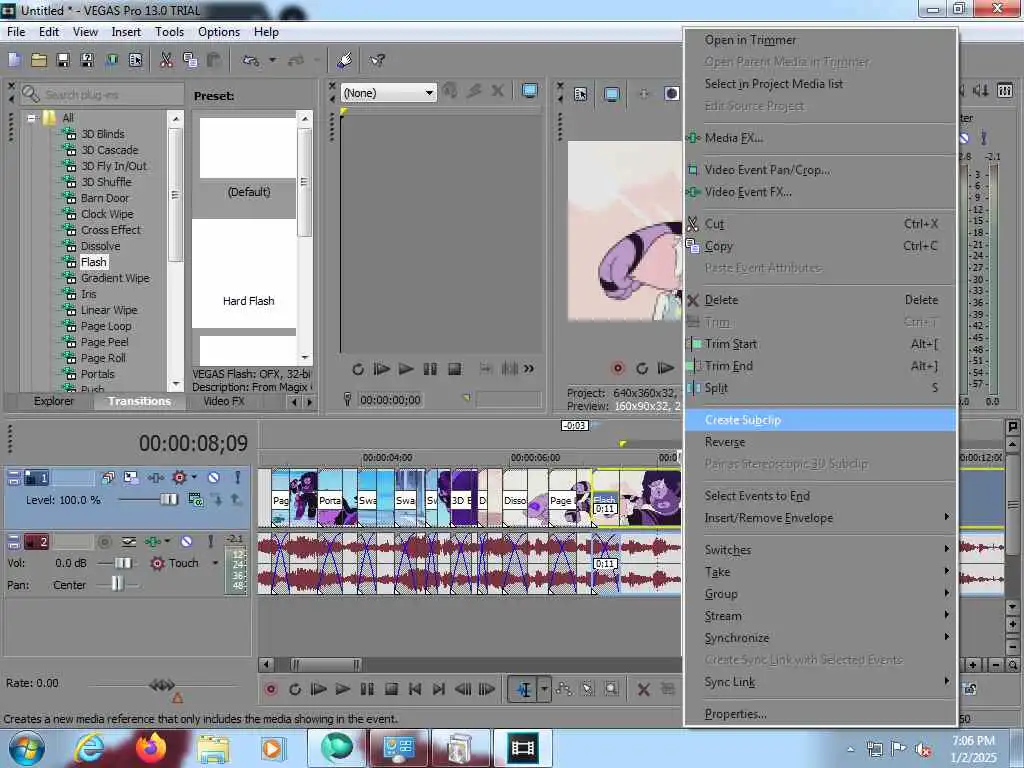The image size is (1024, 768).
Task: Click the Delete X icon in timeline toolbar
Action: [x=643, y=689]
